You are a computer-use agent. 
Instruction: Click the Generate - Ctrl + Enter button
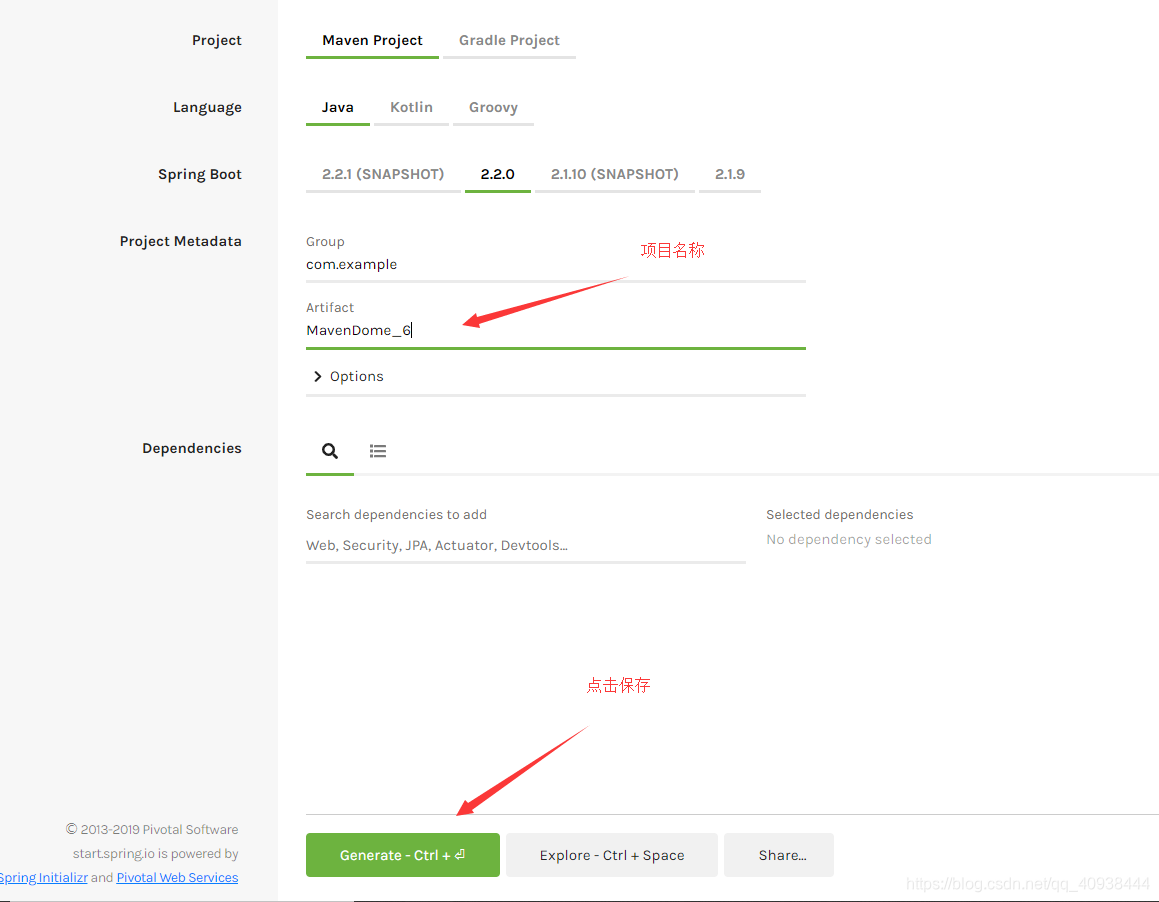point(402,855)
